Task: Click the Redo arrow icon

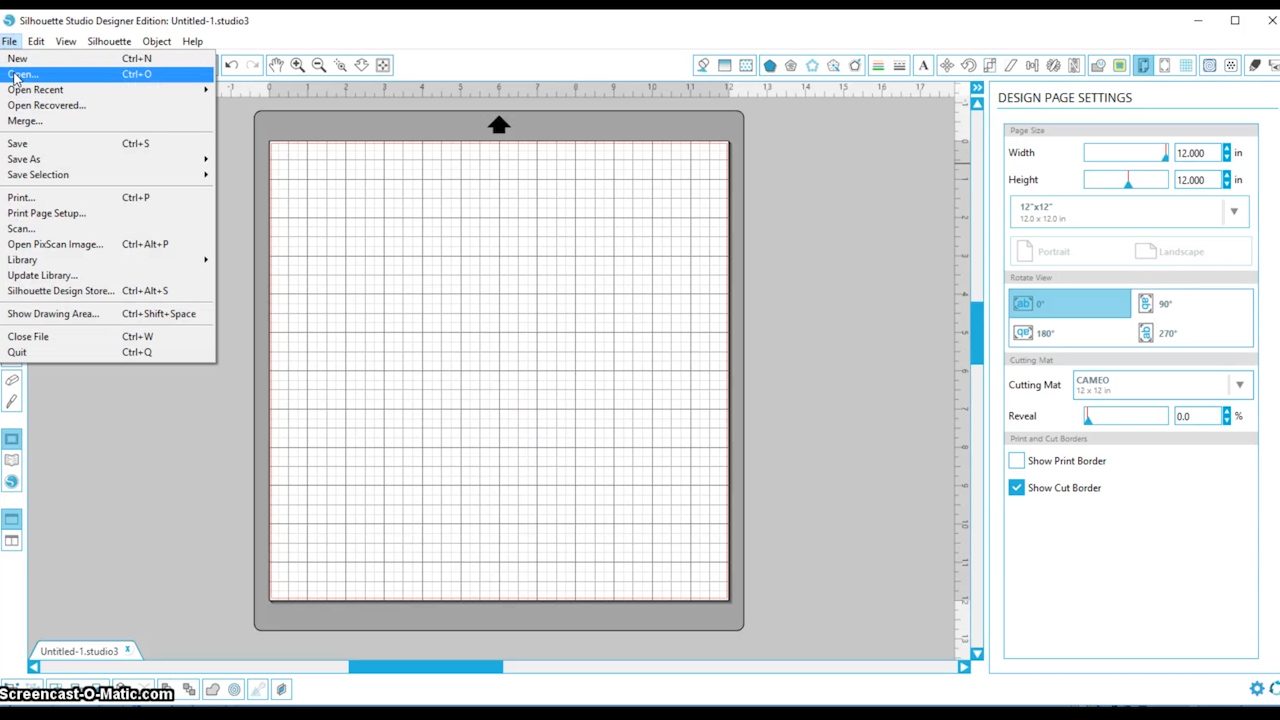Action: [x=252, y=65]
